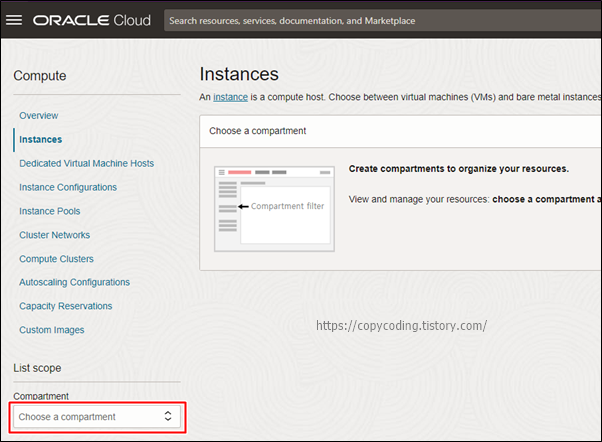Image resolution: width=602 pixels, height=442 pixels.
Task: Open the hamburger navigation menu
Action: coord(14,20)
